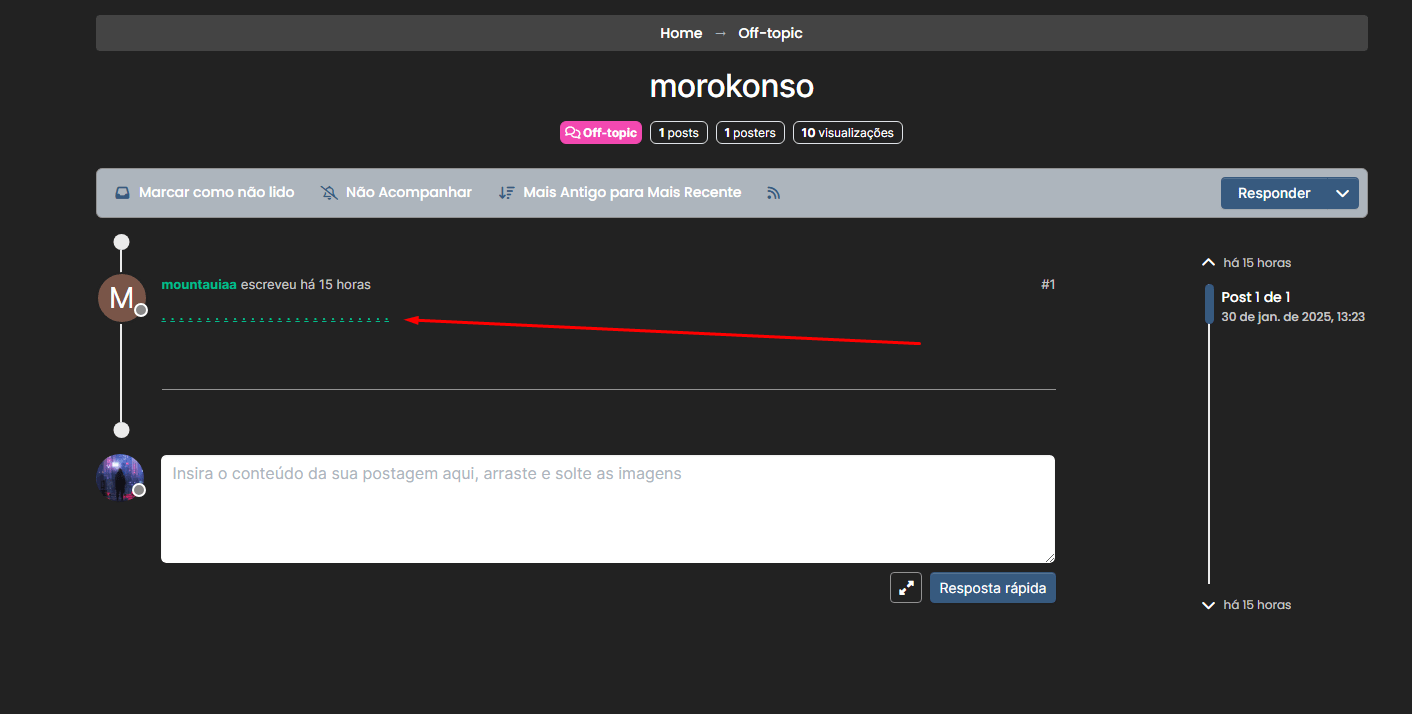Click the 1 posts badge

coord(679,133)
